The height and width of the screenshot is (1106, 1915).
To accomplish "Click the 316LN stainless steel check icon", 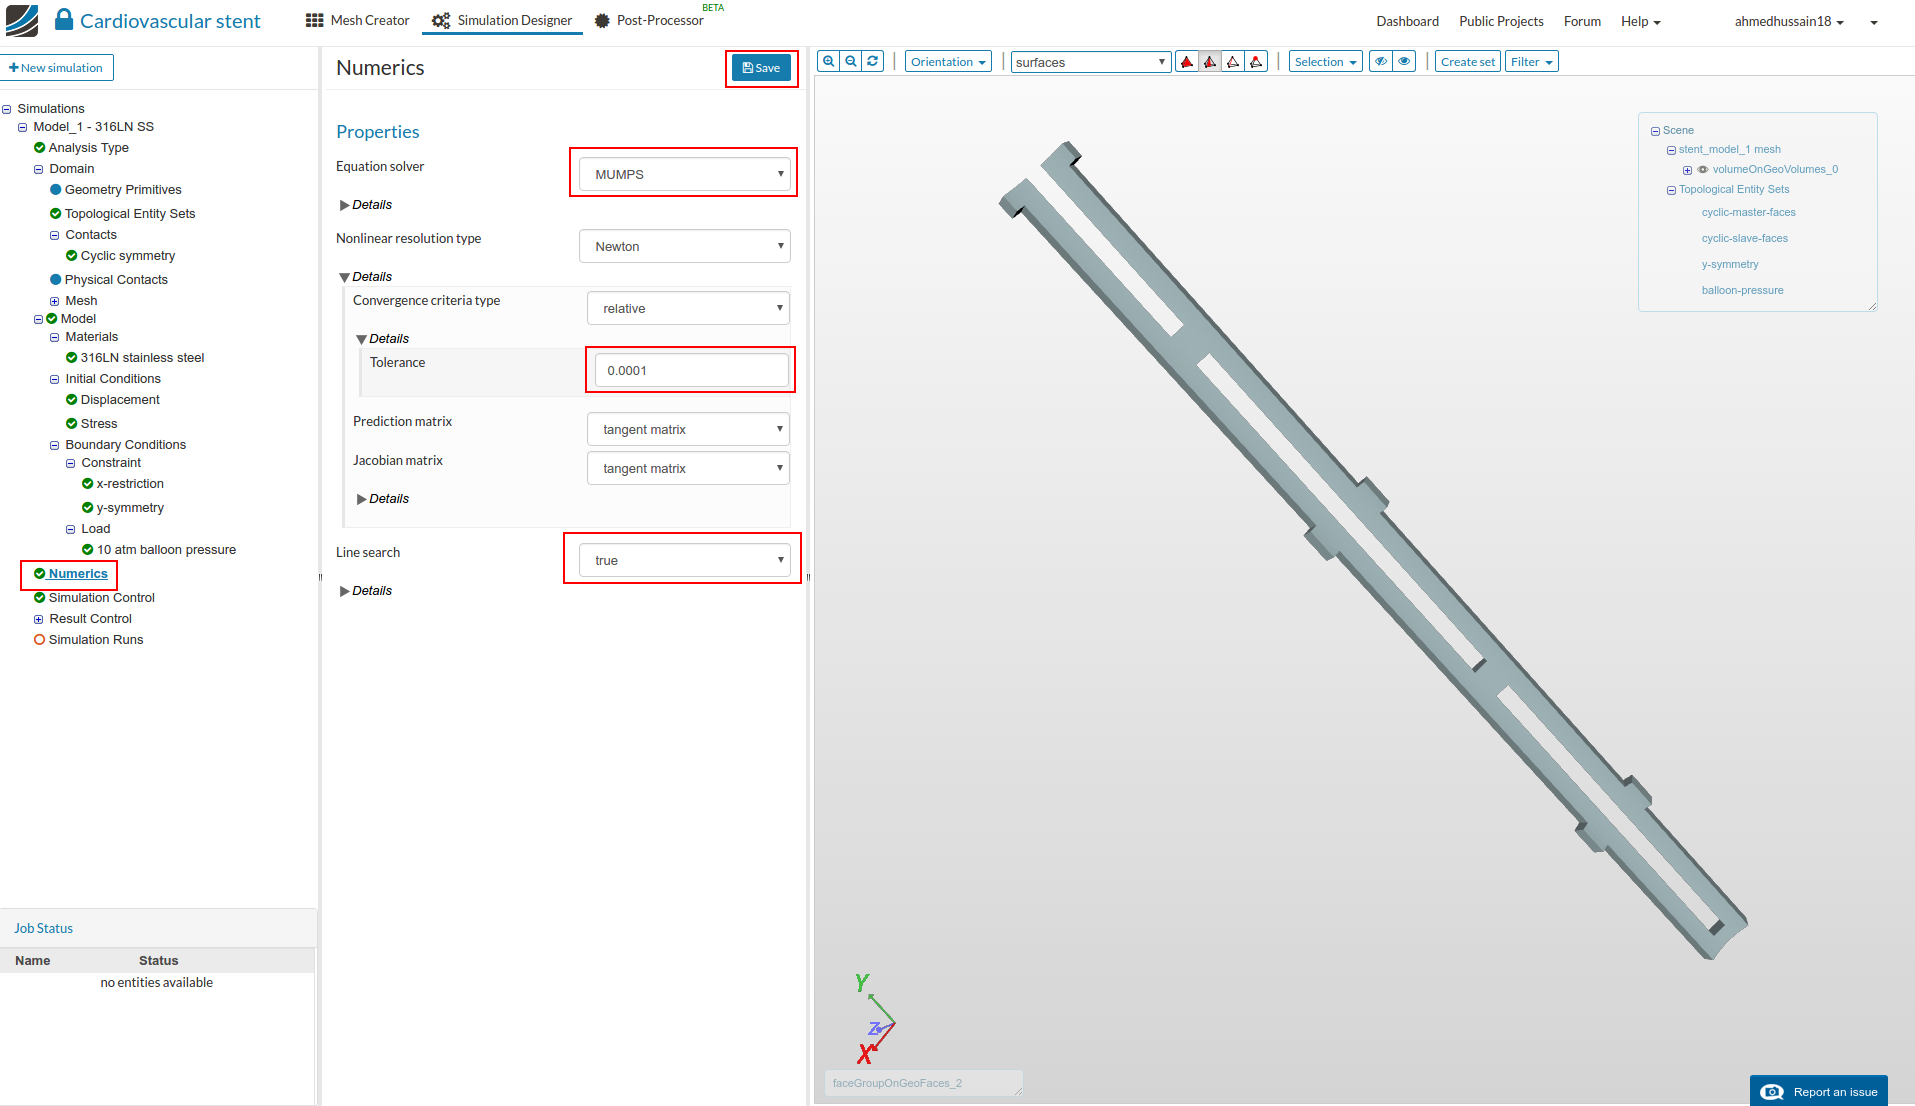I will [72, 358].
